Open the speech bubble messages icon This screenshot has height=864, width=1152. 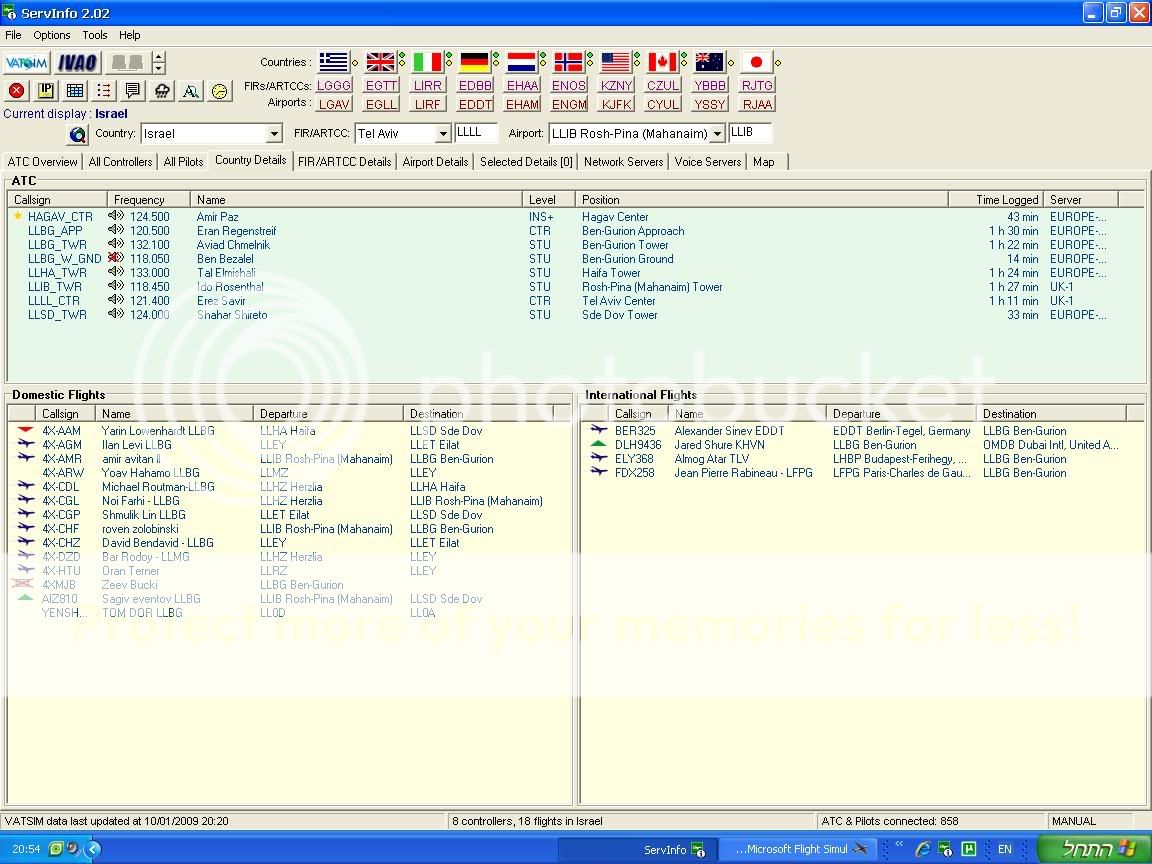(x=133, y=91)
